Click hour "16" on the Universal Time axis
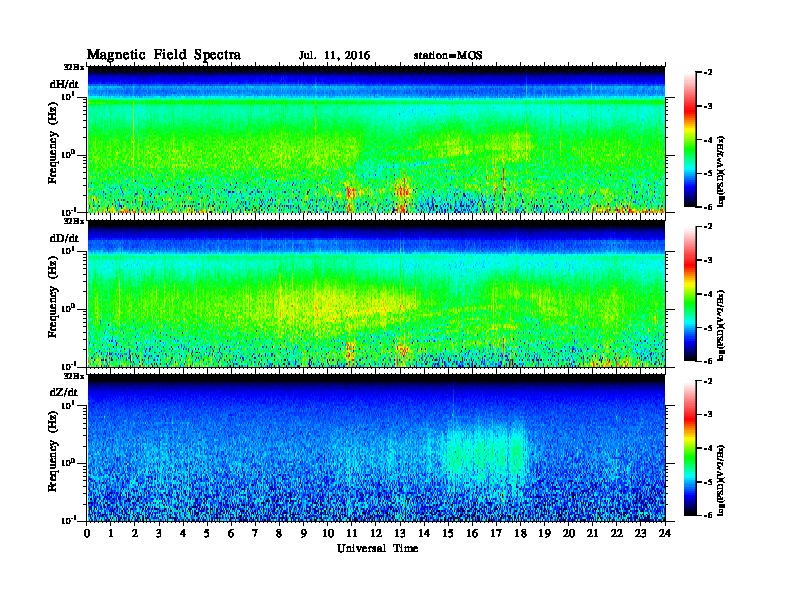Screen dimensions: 792x612 click(x=472, y=534)
